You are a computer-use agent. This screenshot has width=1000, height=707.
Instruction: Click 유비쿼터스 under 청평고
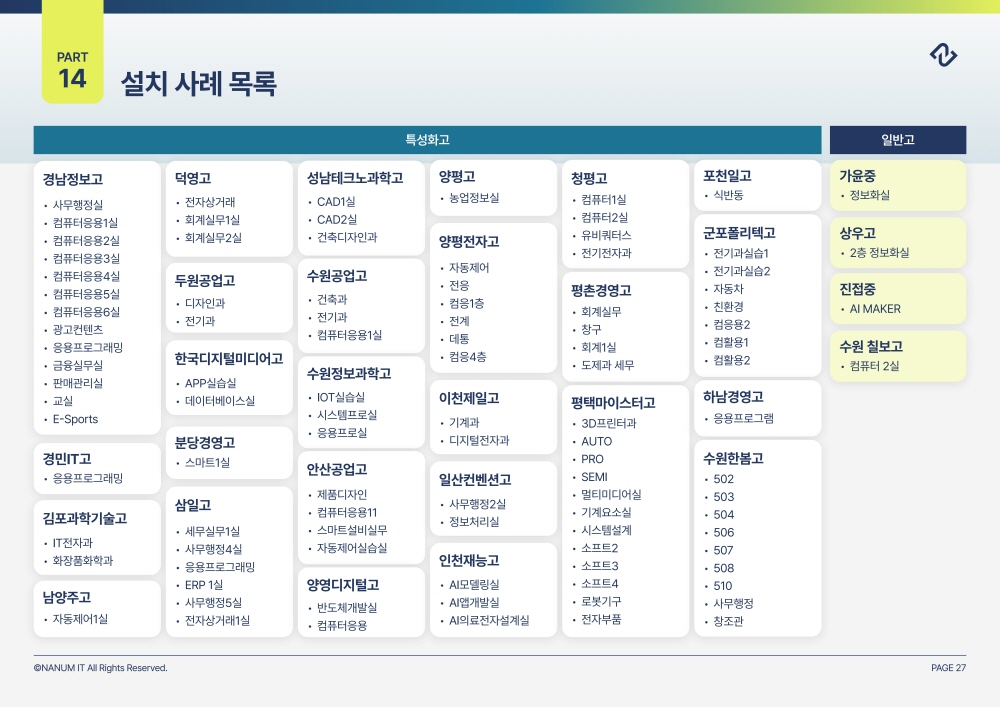pyautogui.click(x=606, y=235)
